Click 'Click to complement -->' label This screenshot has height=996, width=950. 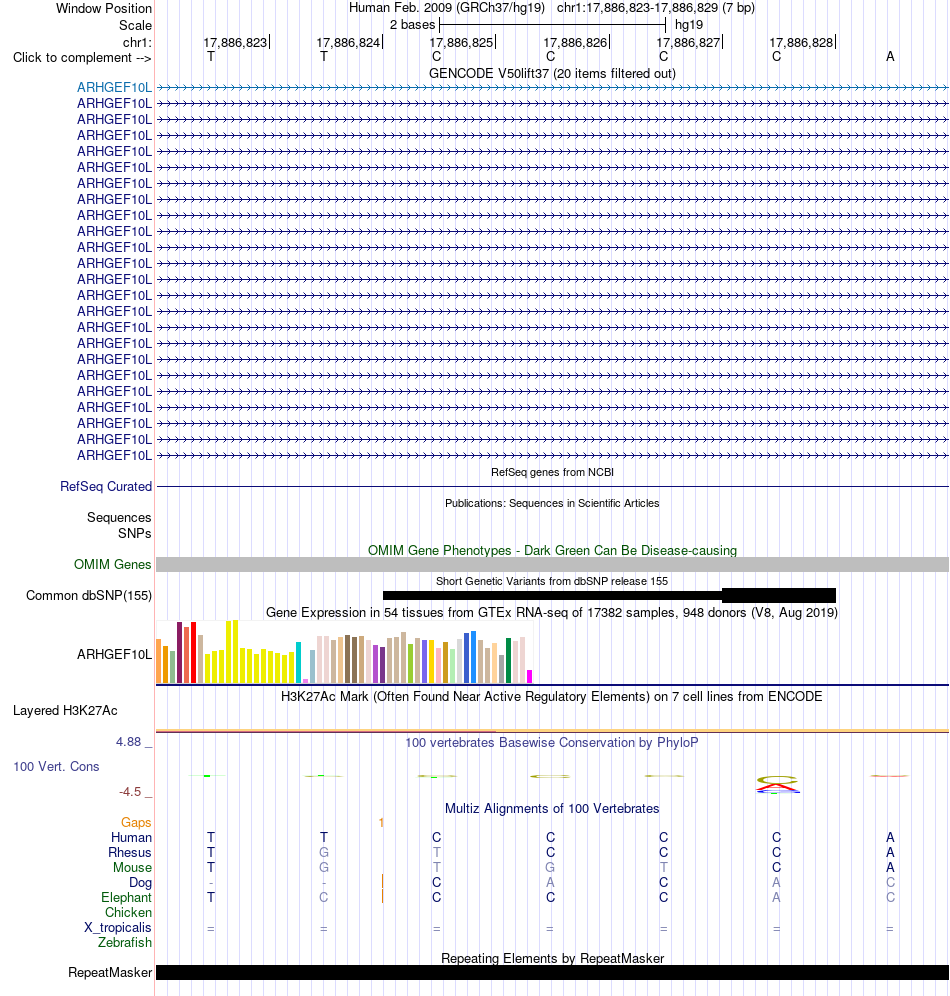(82, 58)
